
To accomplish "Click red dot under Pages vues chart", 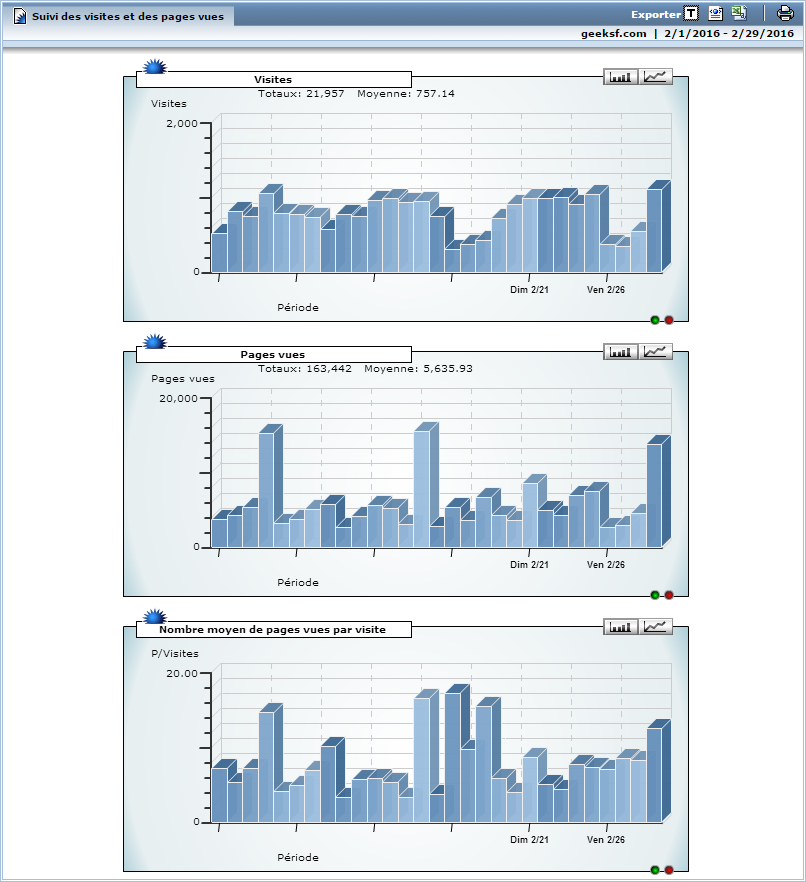I will 669,595.
